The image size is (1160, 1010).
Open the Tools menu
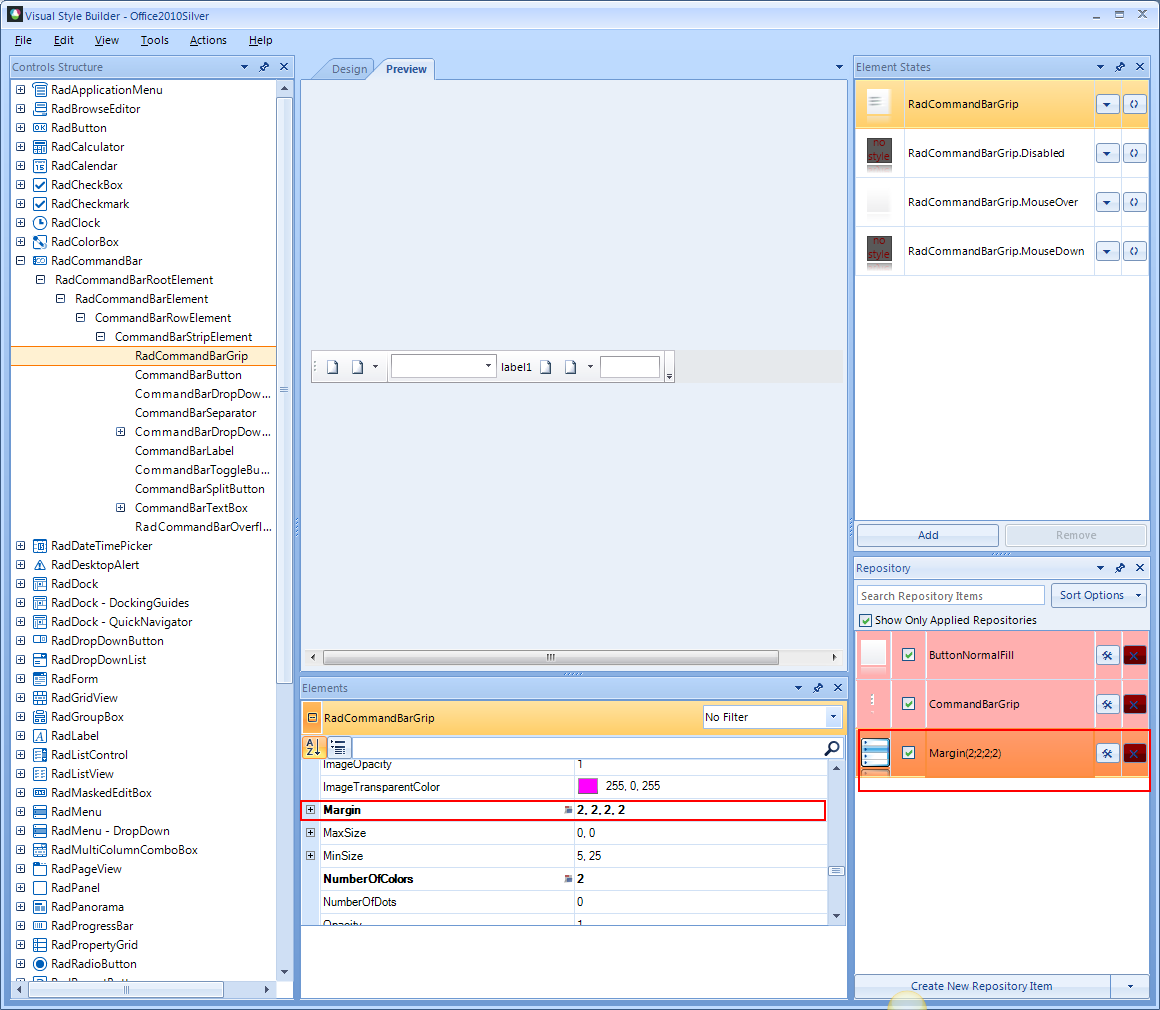[155, 40]
